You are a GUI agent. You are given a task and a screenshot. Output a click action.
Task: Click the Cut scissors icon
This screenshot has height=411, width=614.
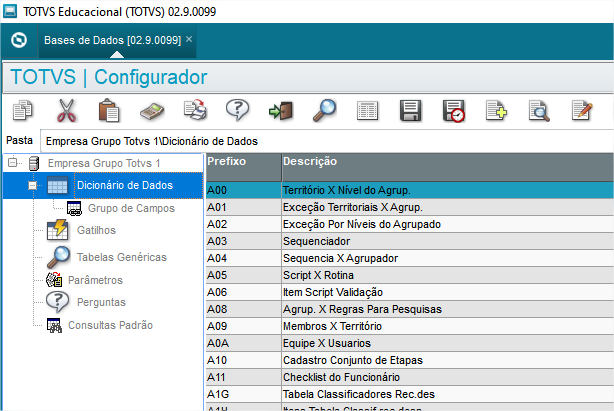pyautogui.click(x=66, y=110)
